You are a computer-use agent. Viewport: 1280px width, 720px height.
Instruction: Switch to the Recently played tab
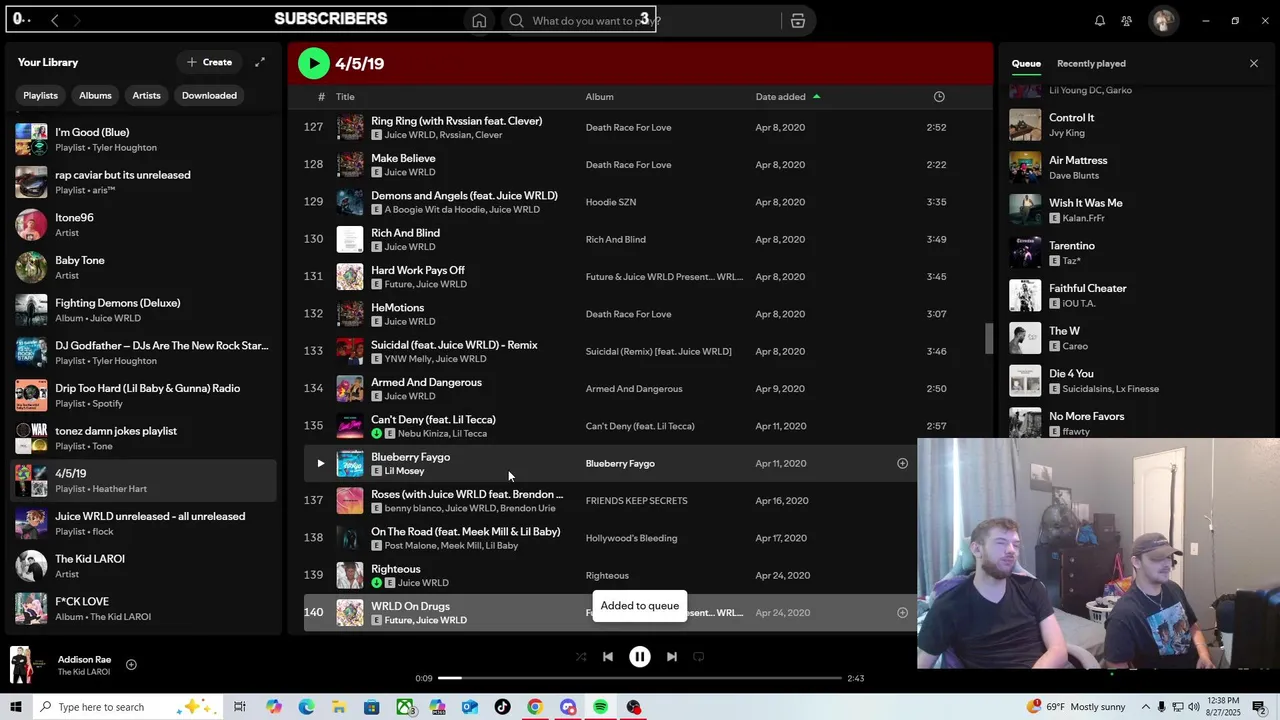click(x=1091, y=63)
